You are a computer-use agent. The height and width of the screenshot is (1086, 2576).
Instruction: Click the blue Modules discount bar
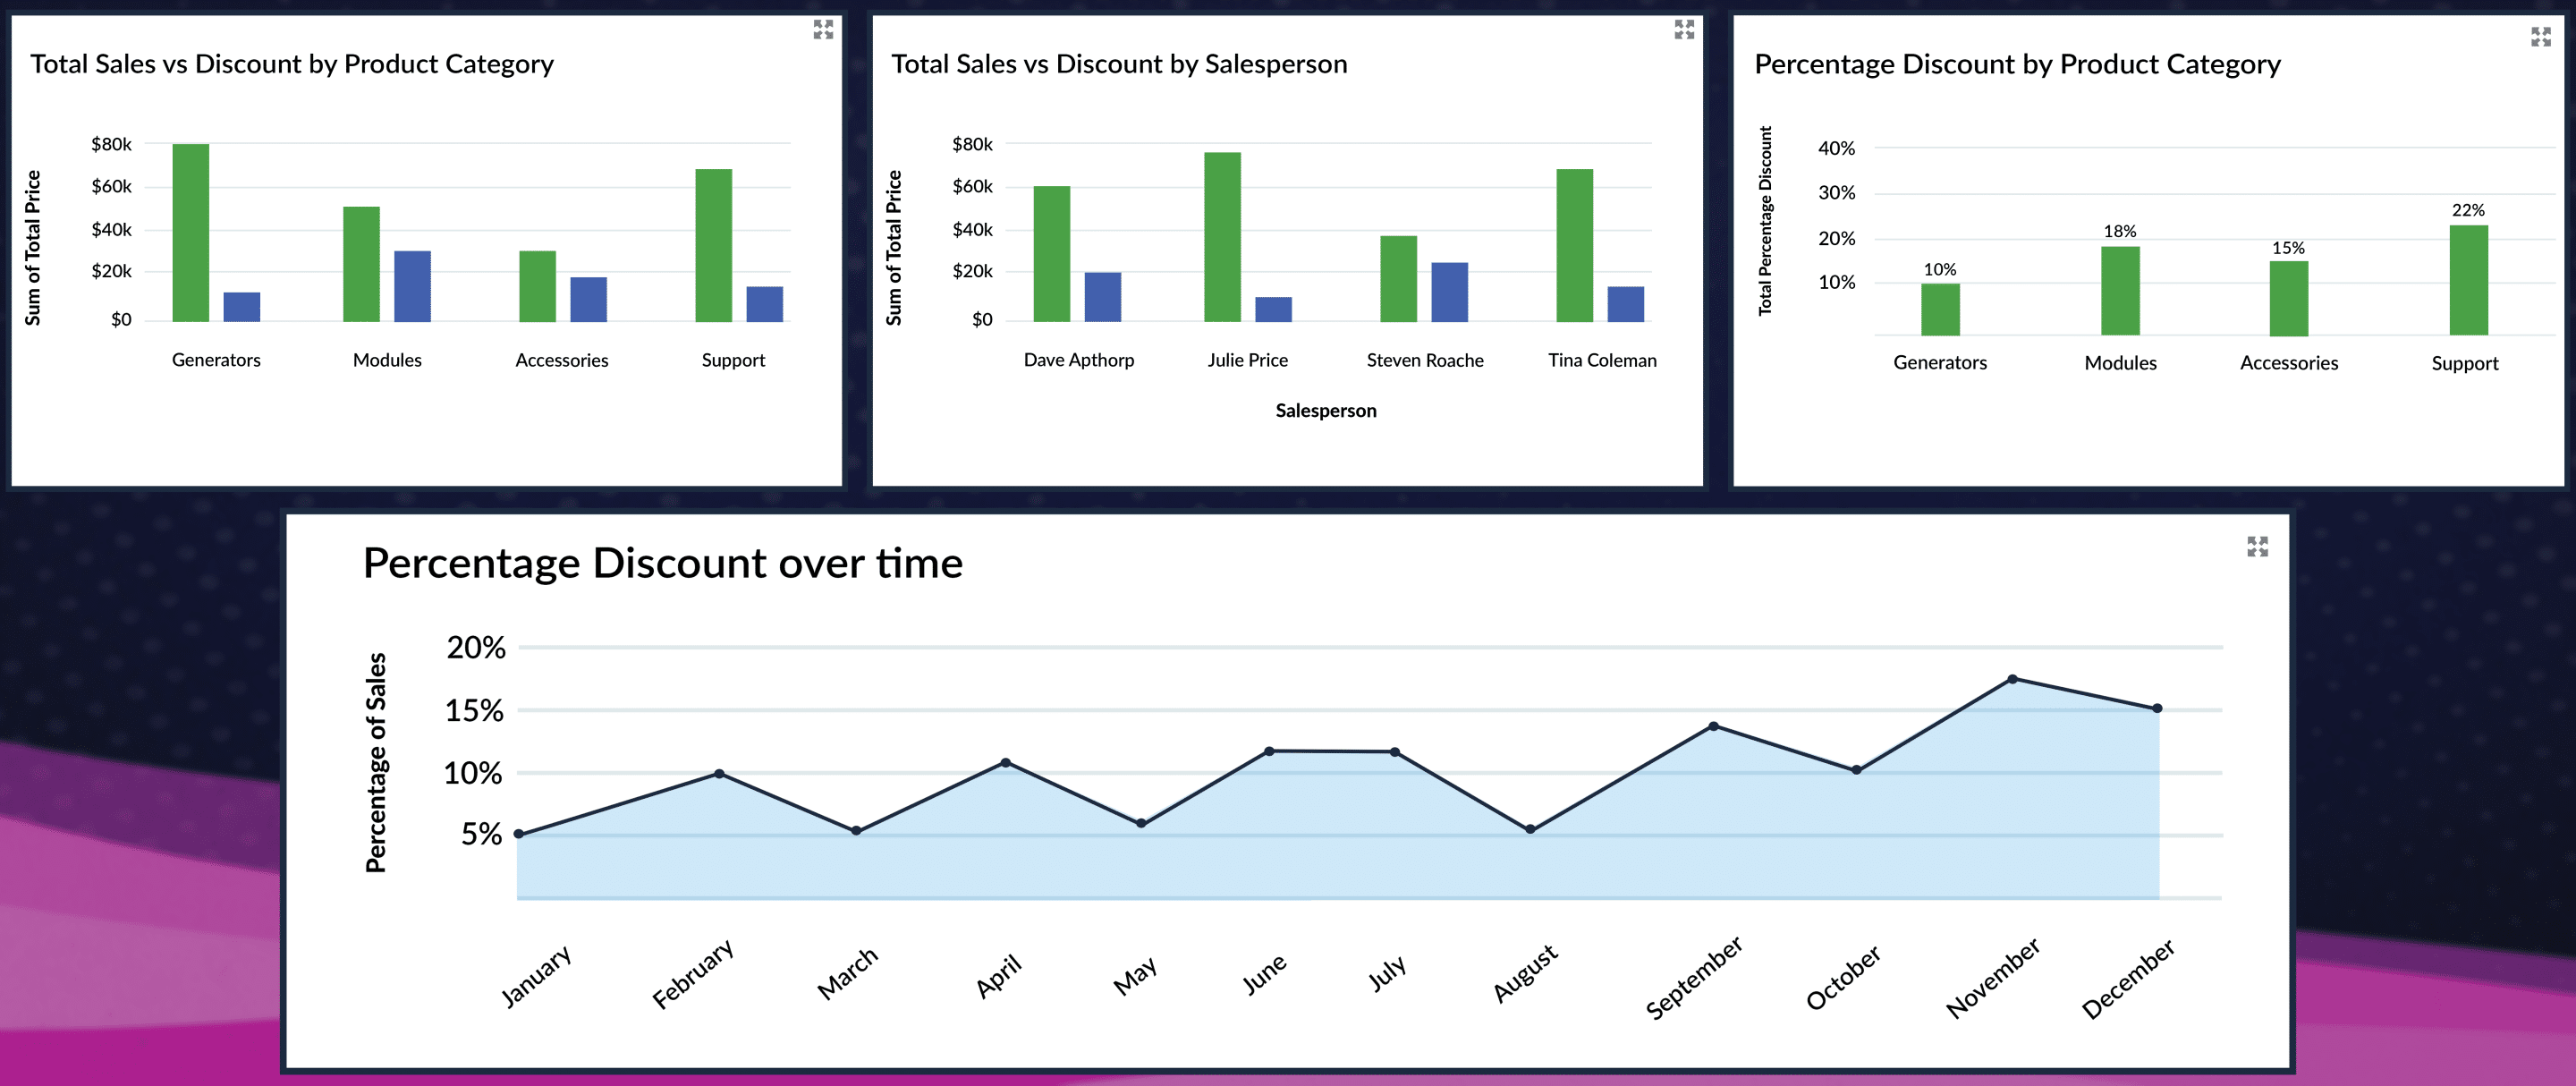[412, 287]
